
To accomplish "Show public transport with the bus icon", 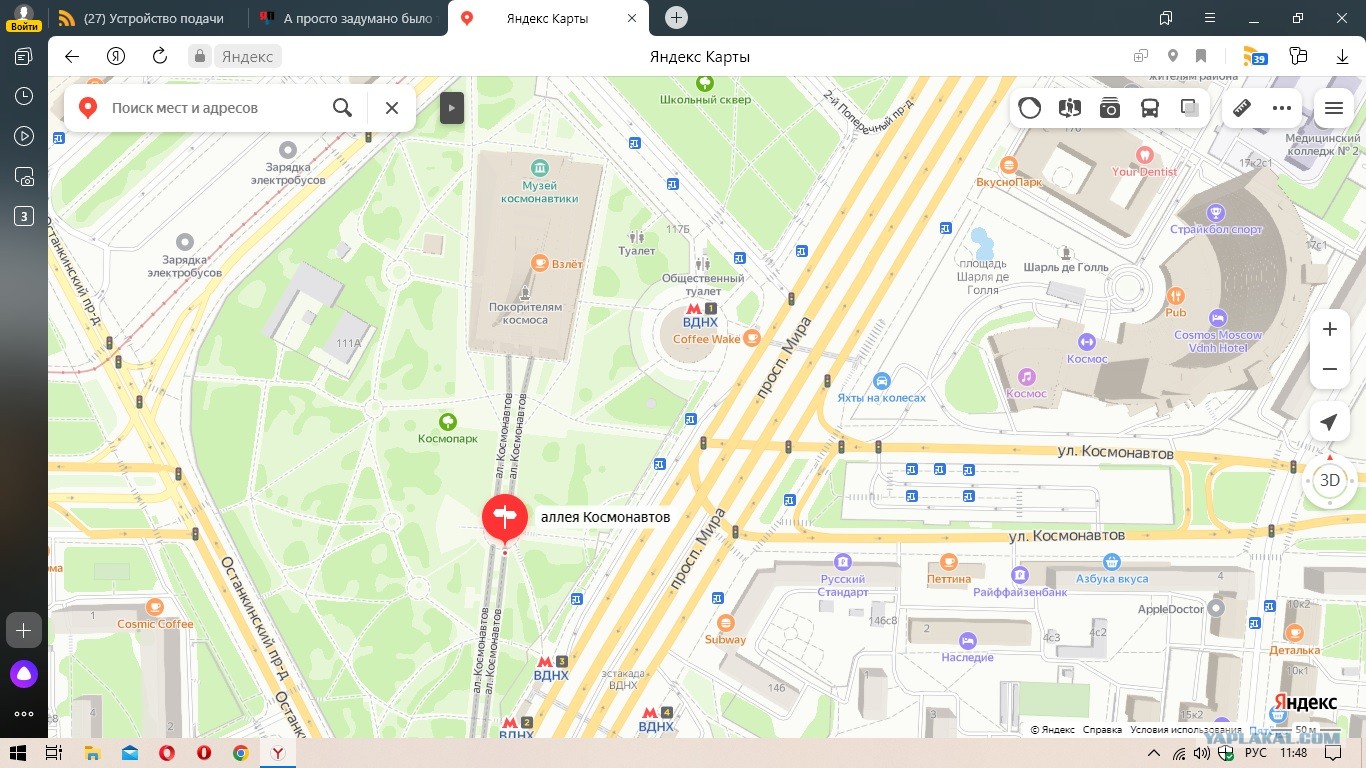I will 1150,108.
